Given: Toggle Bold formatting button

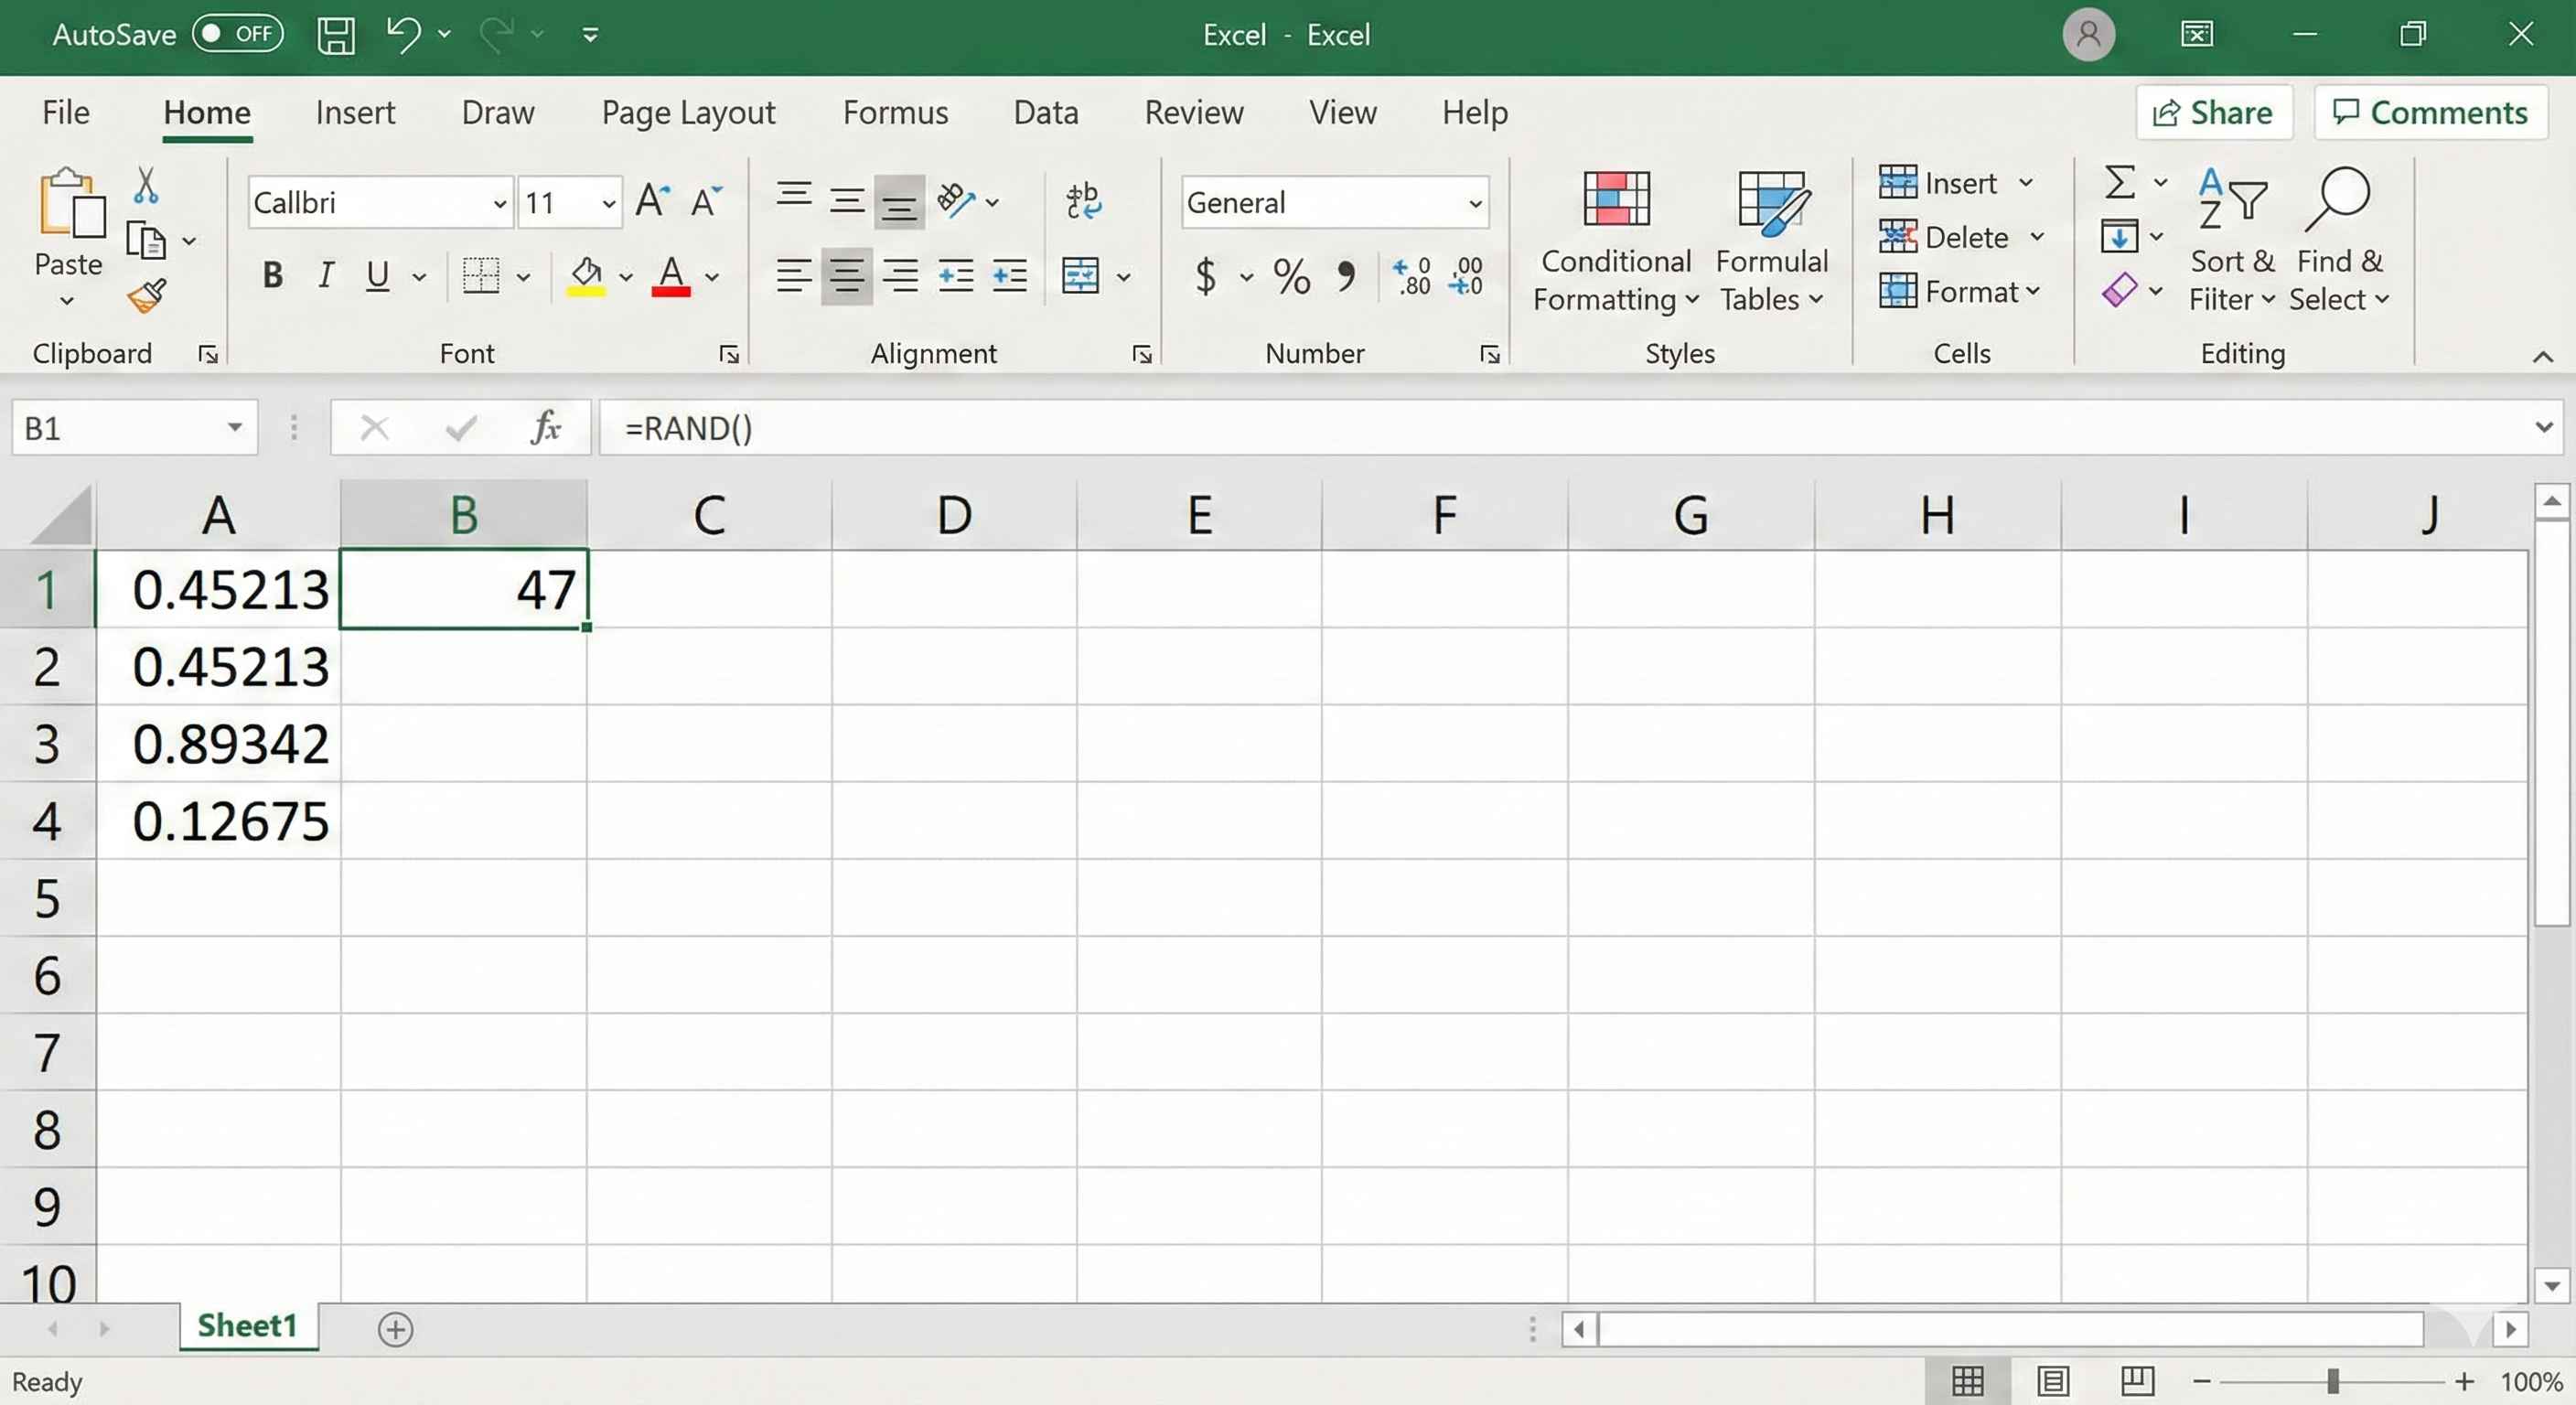Looking at the screenshot, I should tap(272, 275).
